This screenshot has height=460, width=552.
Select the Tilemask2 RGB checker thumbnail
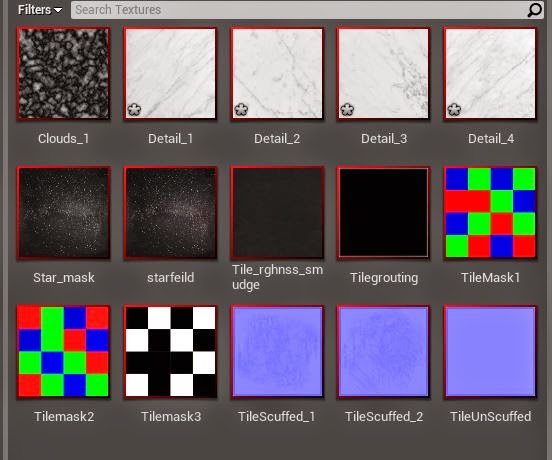[63, 352]
